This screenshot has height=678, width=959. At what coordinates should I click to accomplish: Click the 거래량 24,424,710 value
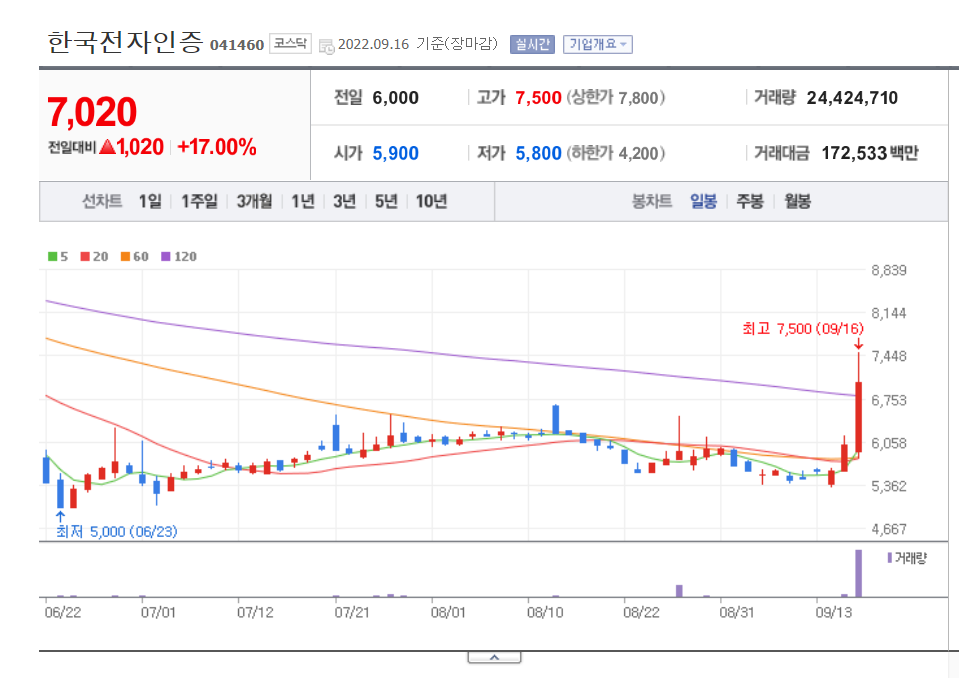pyautogui.click(x=852, y=98)
